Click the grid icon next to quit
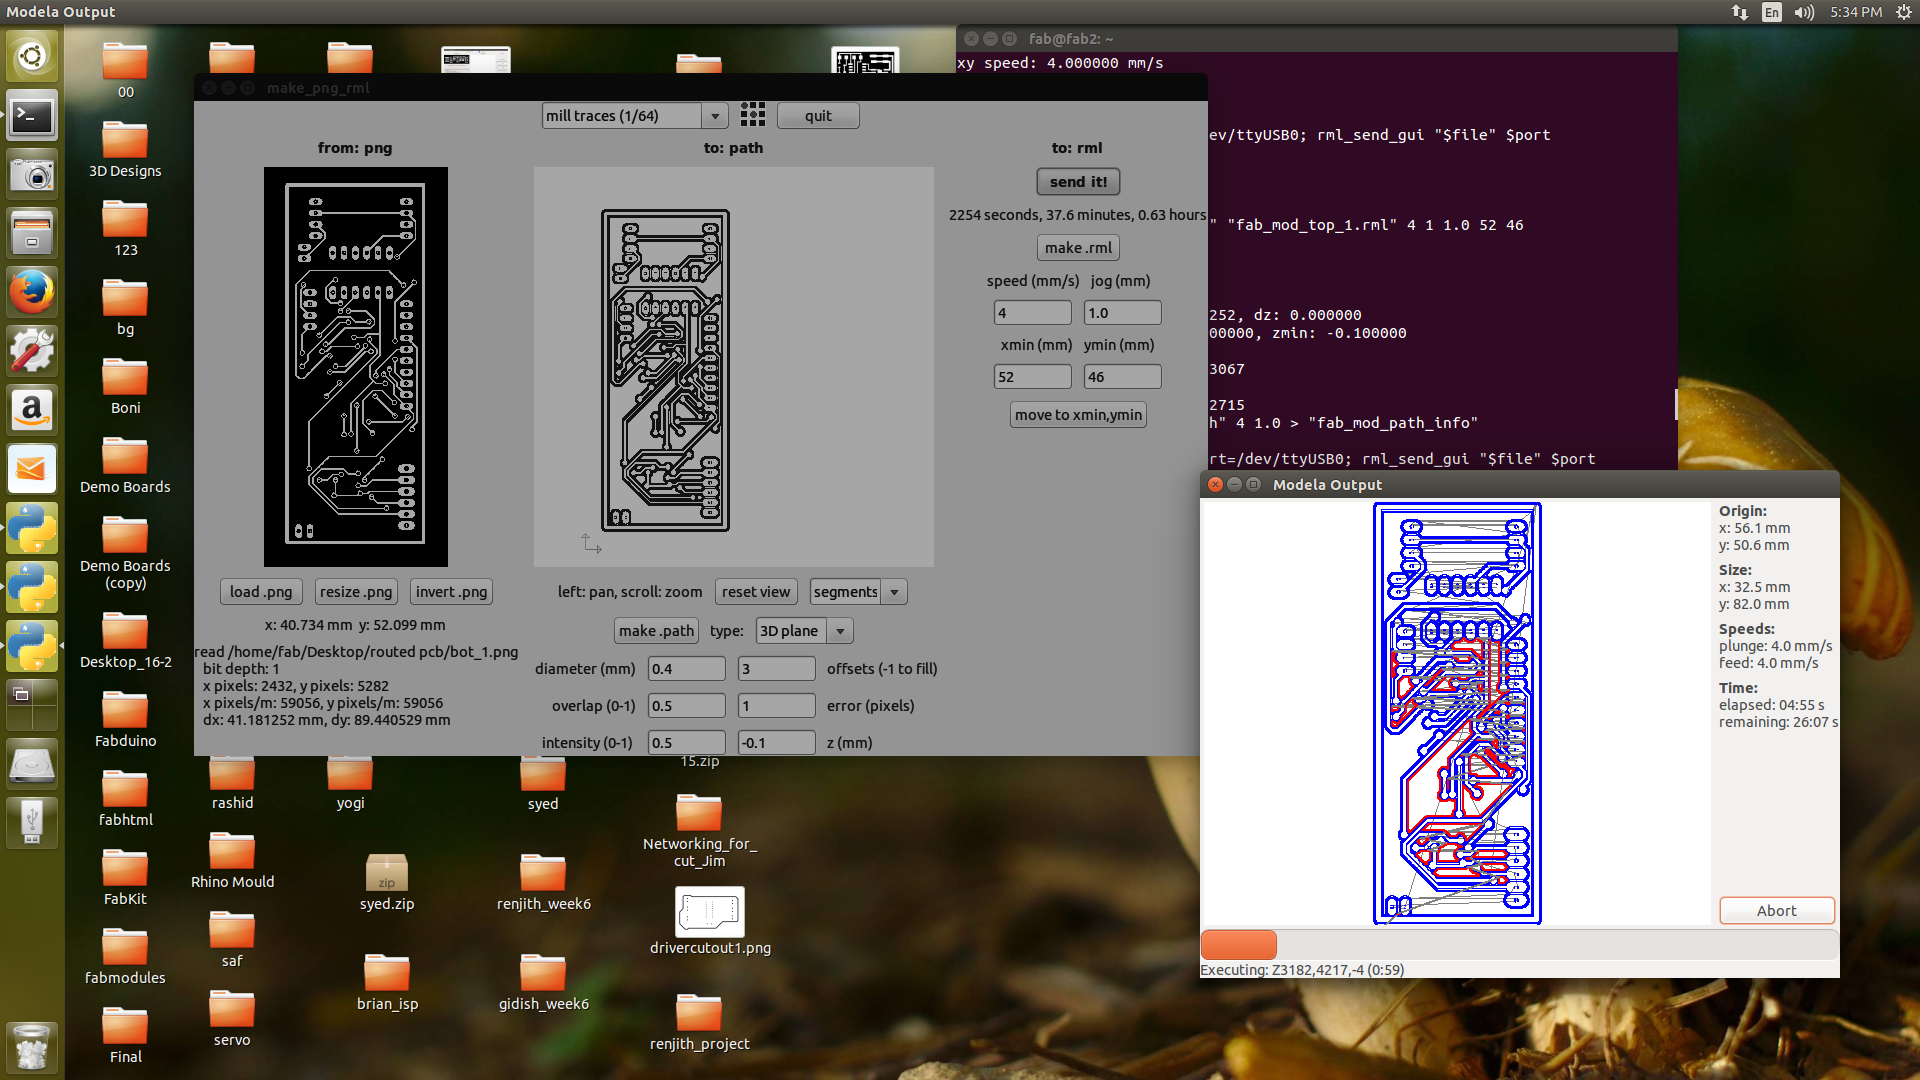Image resolution: width=1920 pixels, height=1080 pixels. 752,115
